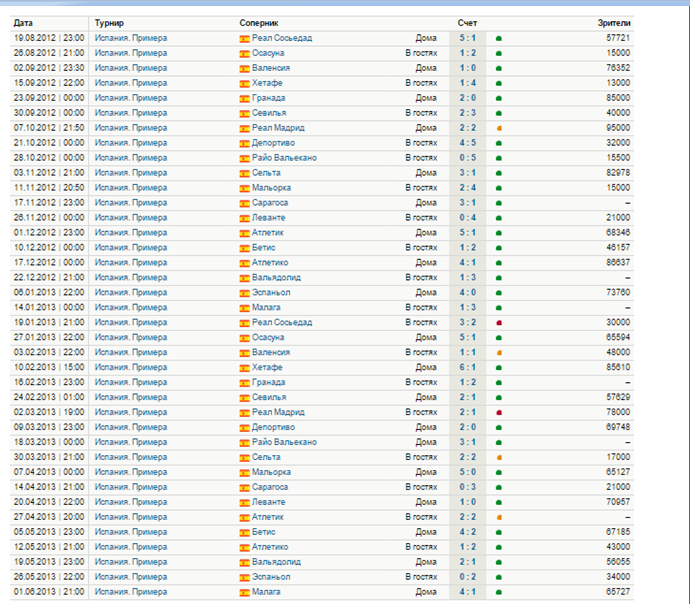690x604 pixels.
Task: Click the green dot in the 01.06.2013 Малага row
Action: pos(499,592)
